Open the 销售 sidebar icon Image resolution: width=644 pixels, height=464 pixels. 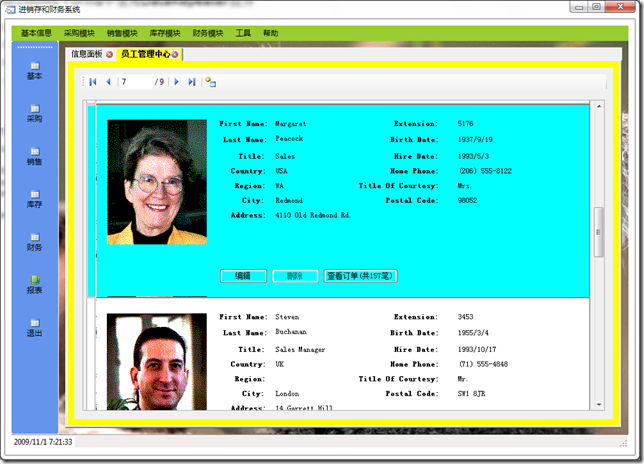(34, 156)
